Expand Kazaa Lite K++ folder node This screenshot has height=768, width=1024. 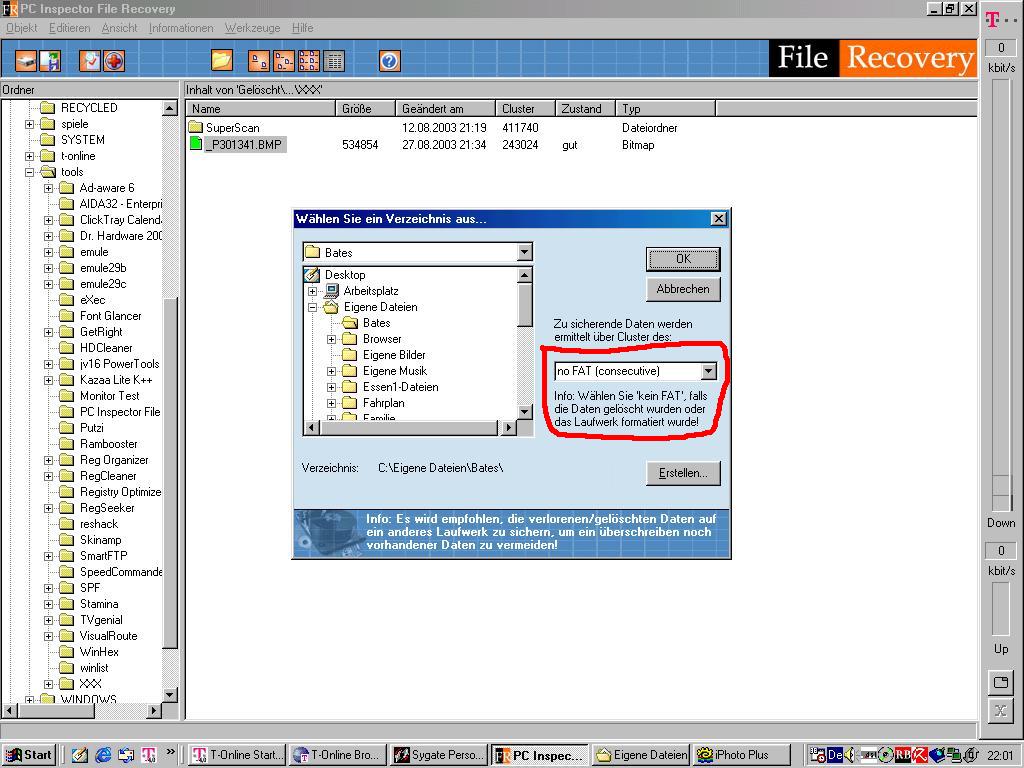point(48,380)
